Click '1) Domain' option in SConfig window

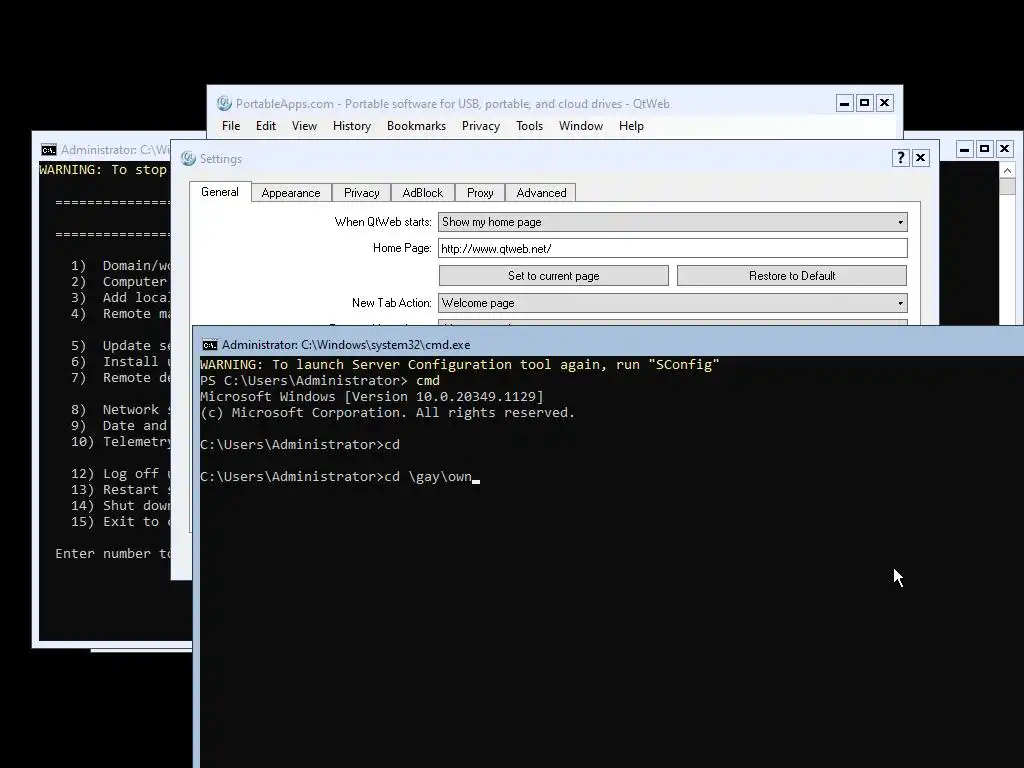pyautogui.click(x=120, y=266)
